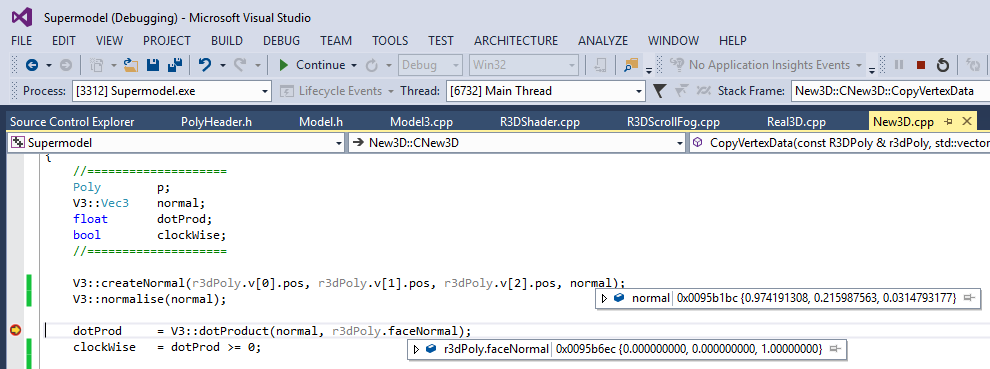This screenshot has height=369, width=990.
Task: Open the back navigation history dropdown
Action: click(x=48, y=65)
